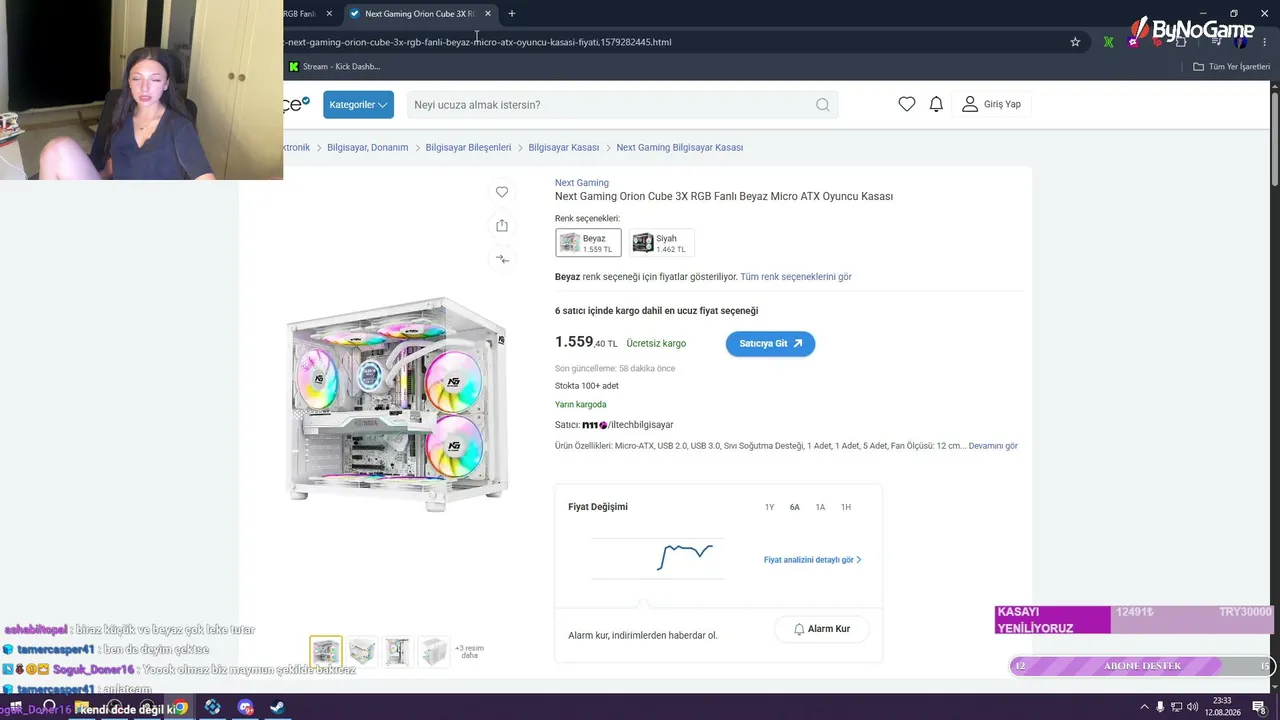This screenshot has height=720, width=1280.
Task: Select the second product thumbnail
Action: pos(362,652)
